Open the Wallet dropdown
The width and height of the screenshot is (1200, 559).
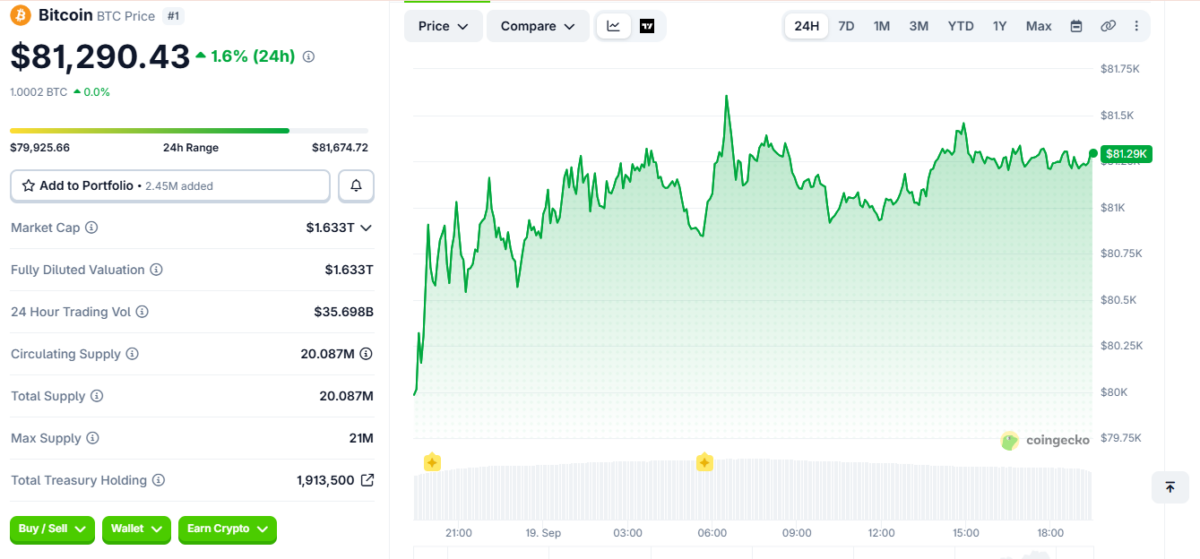(136, 529)
